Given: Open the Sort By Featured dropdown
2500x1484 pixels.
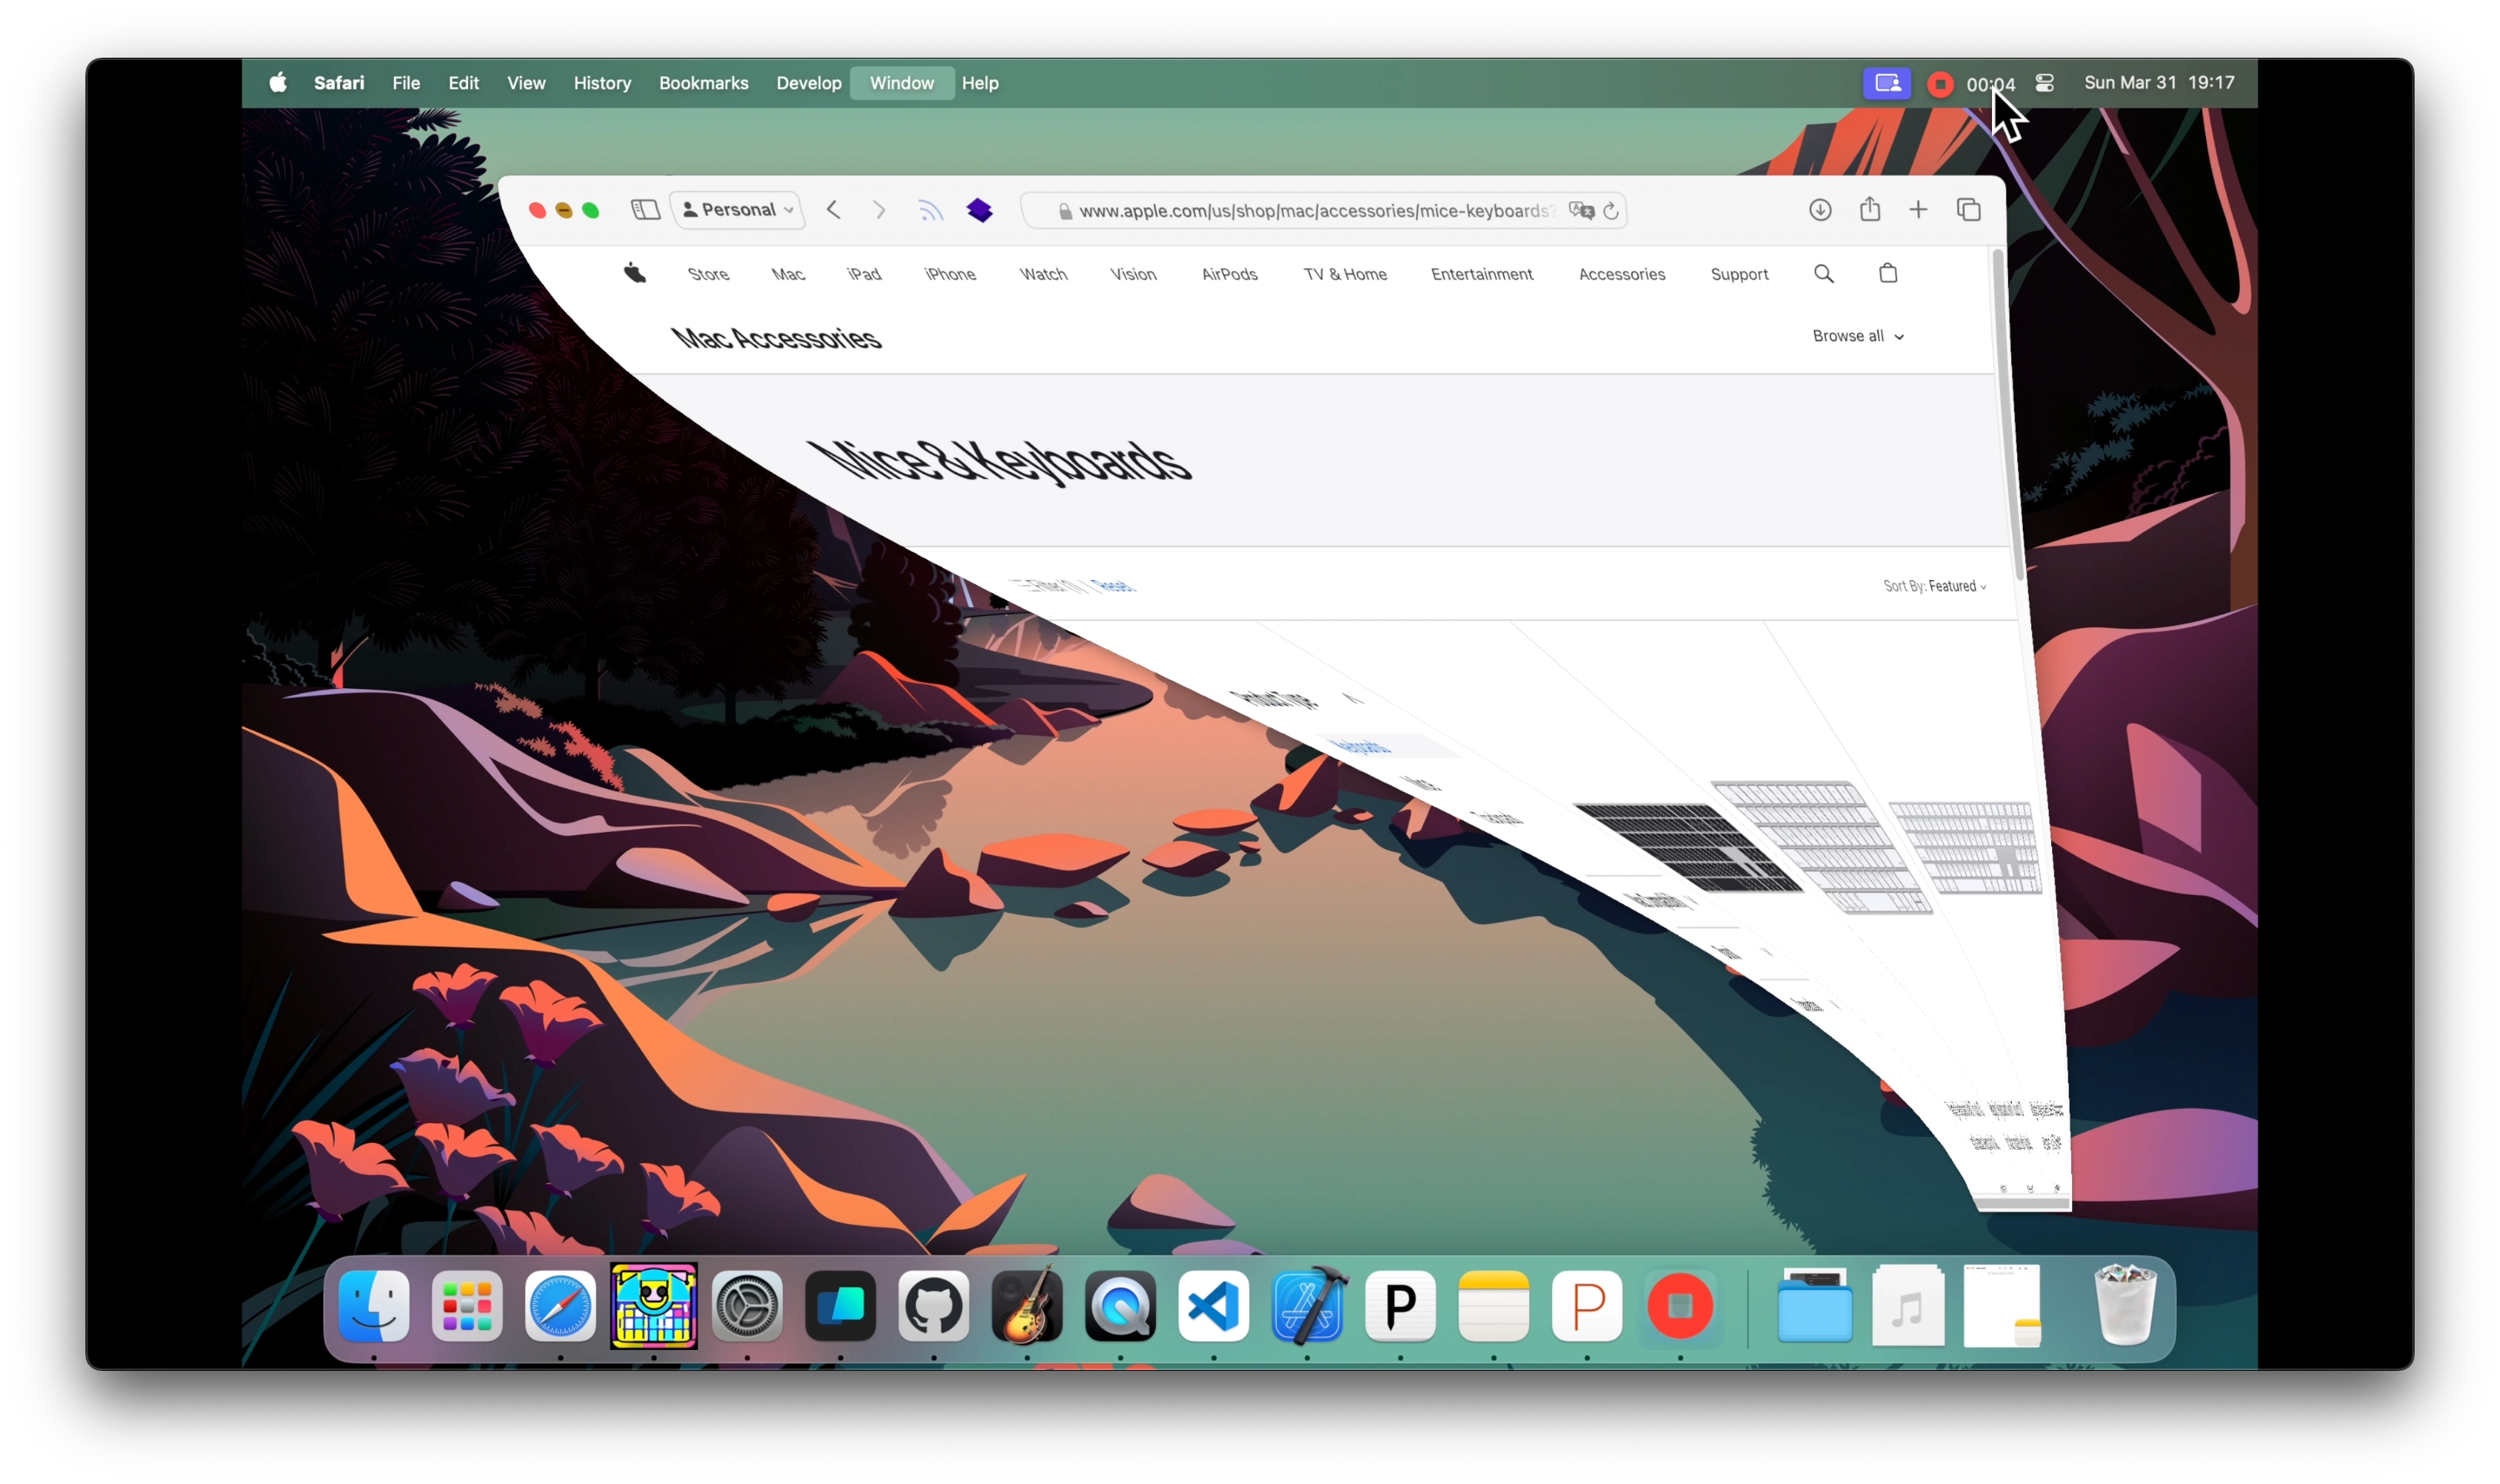Looking at the screenshot, I should coord(1934,586).
